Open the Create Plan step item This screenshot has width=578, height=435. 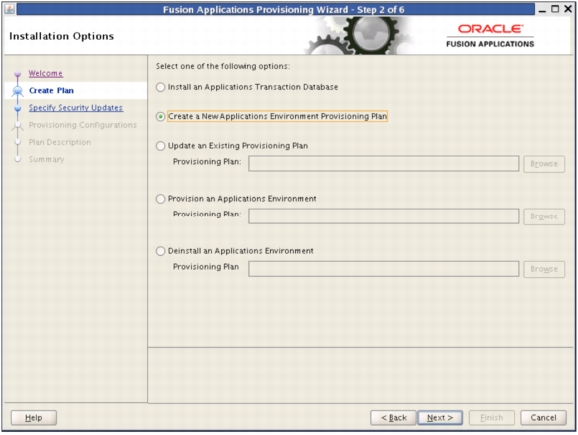pos(51,91)
